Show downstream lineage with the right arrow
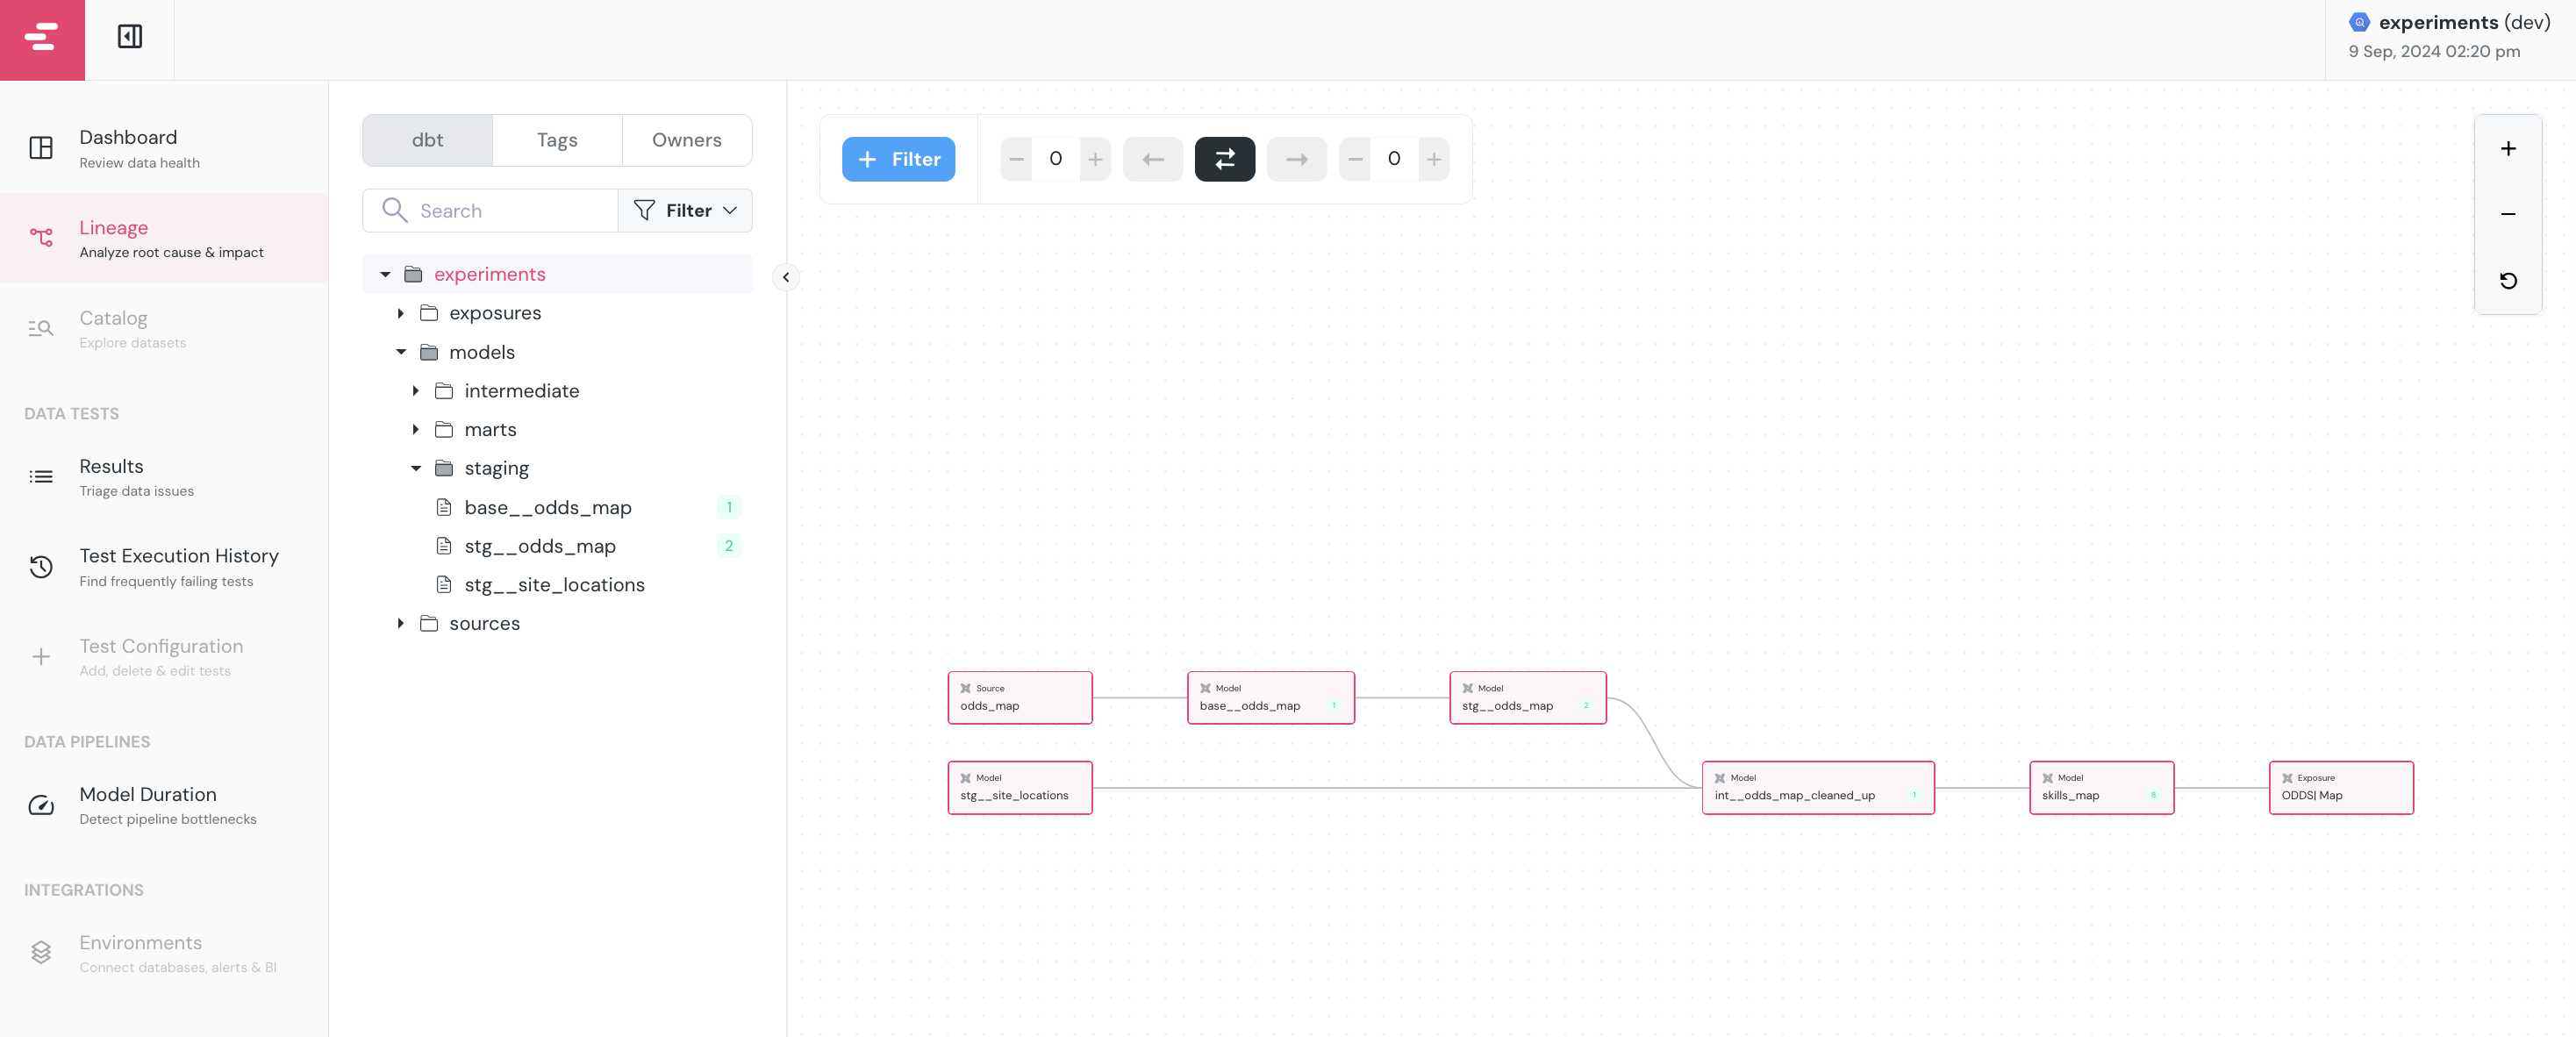Image resolution: width=2576 pixels, height=1037 pixels. click(1296, 159)
